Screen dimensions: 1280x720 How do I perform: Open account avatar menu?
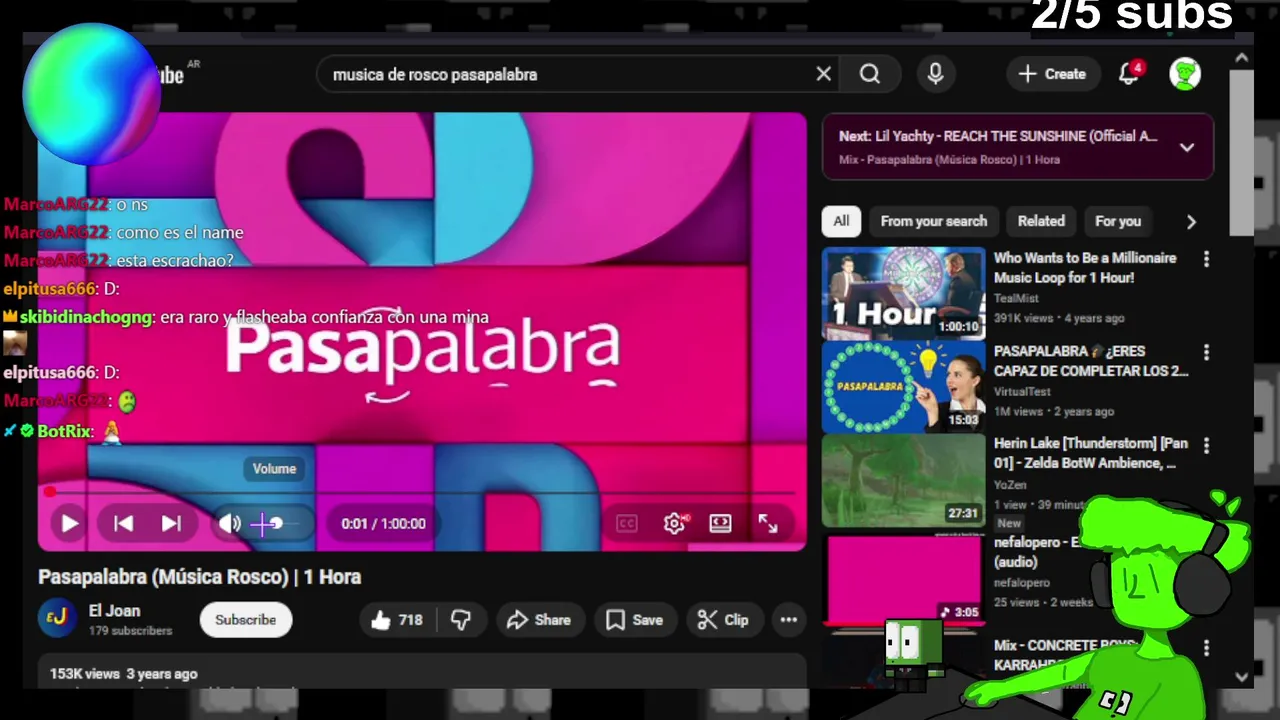(1185, 74)
